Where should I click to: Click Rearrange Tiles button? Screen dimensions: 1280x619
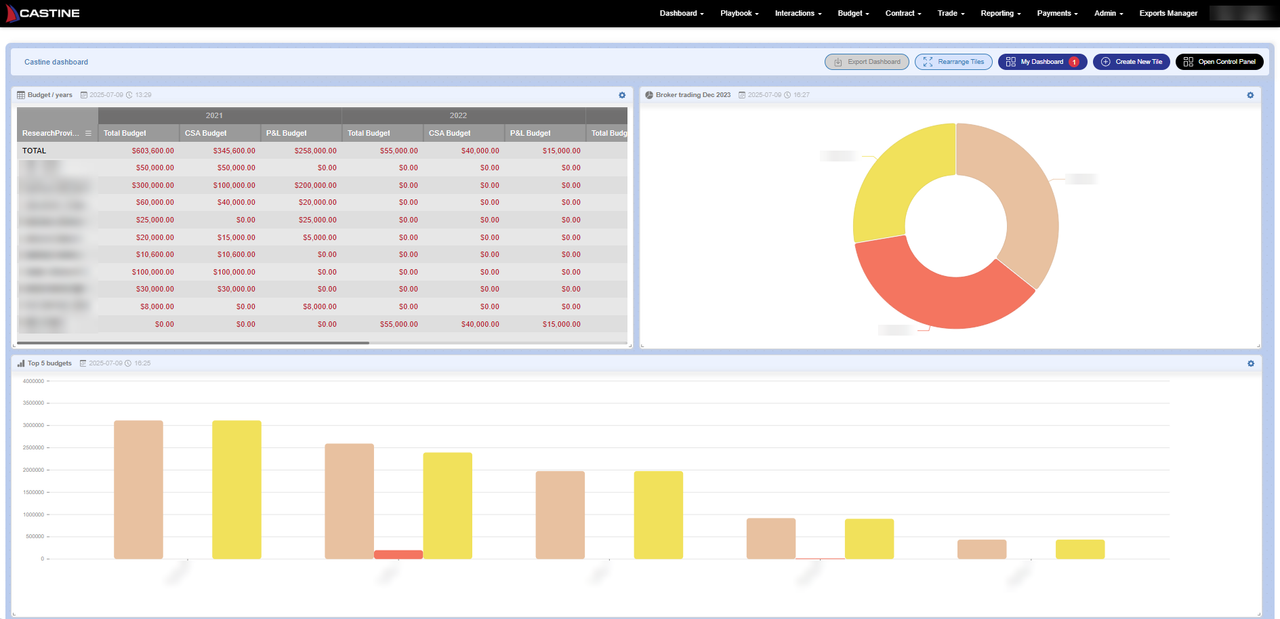(x=953, y=62)
